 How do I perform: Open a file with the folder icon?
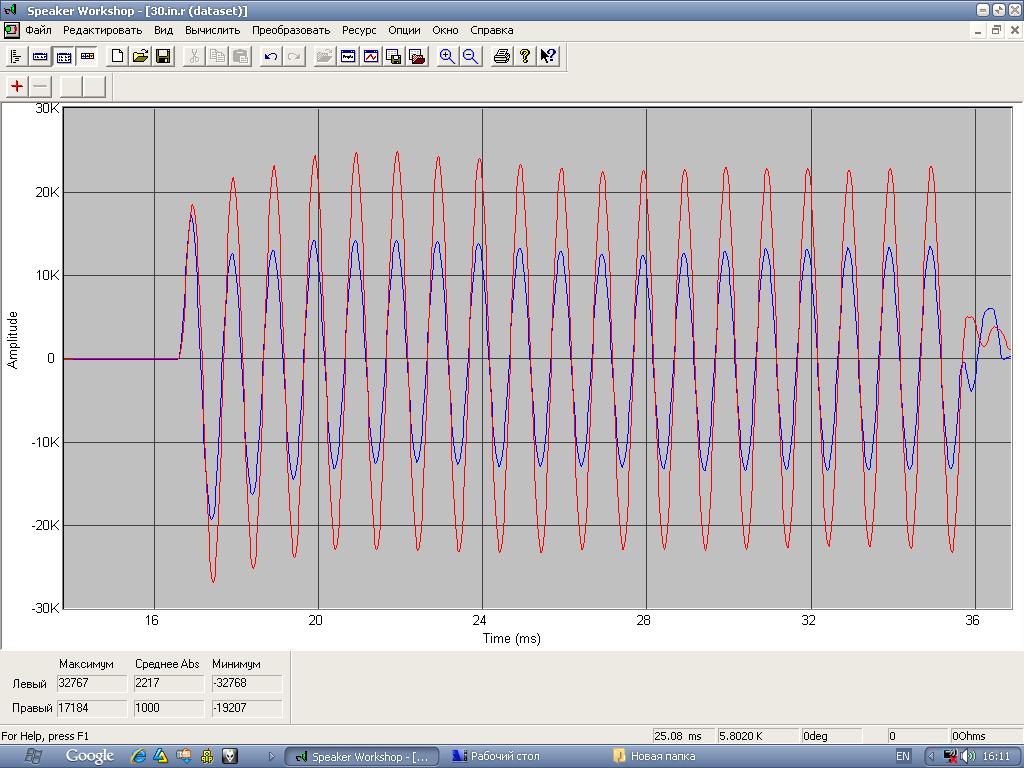click(140, 57)
